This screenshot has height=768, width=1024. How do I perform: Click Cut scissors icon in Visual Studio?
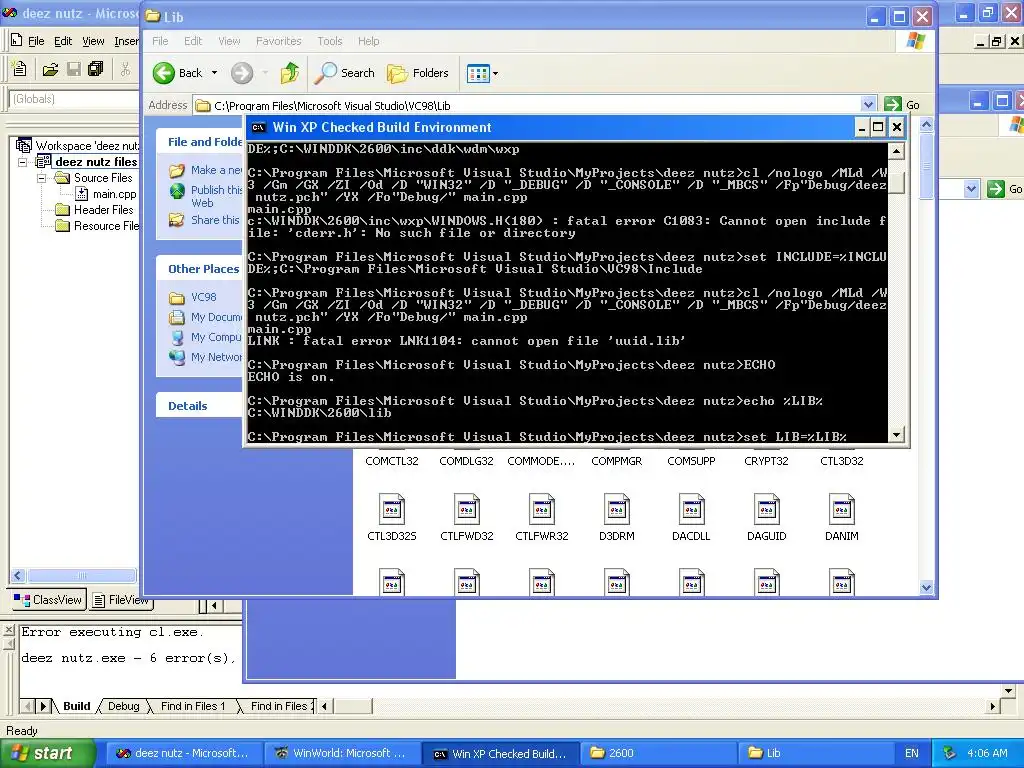(x=125, y=69)
